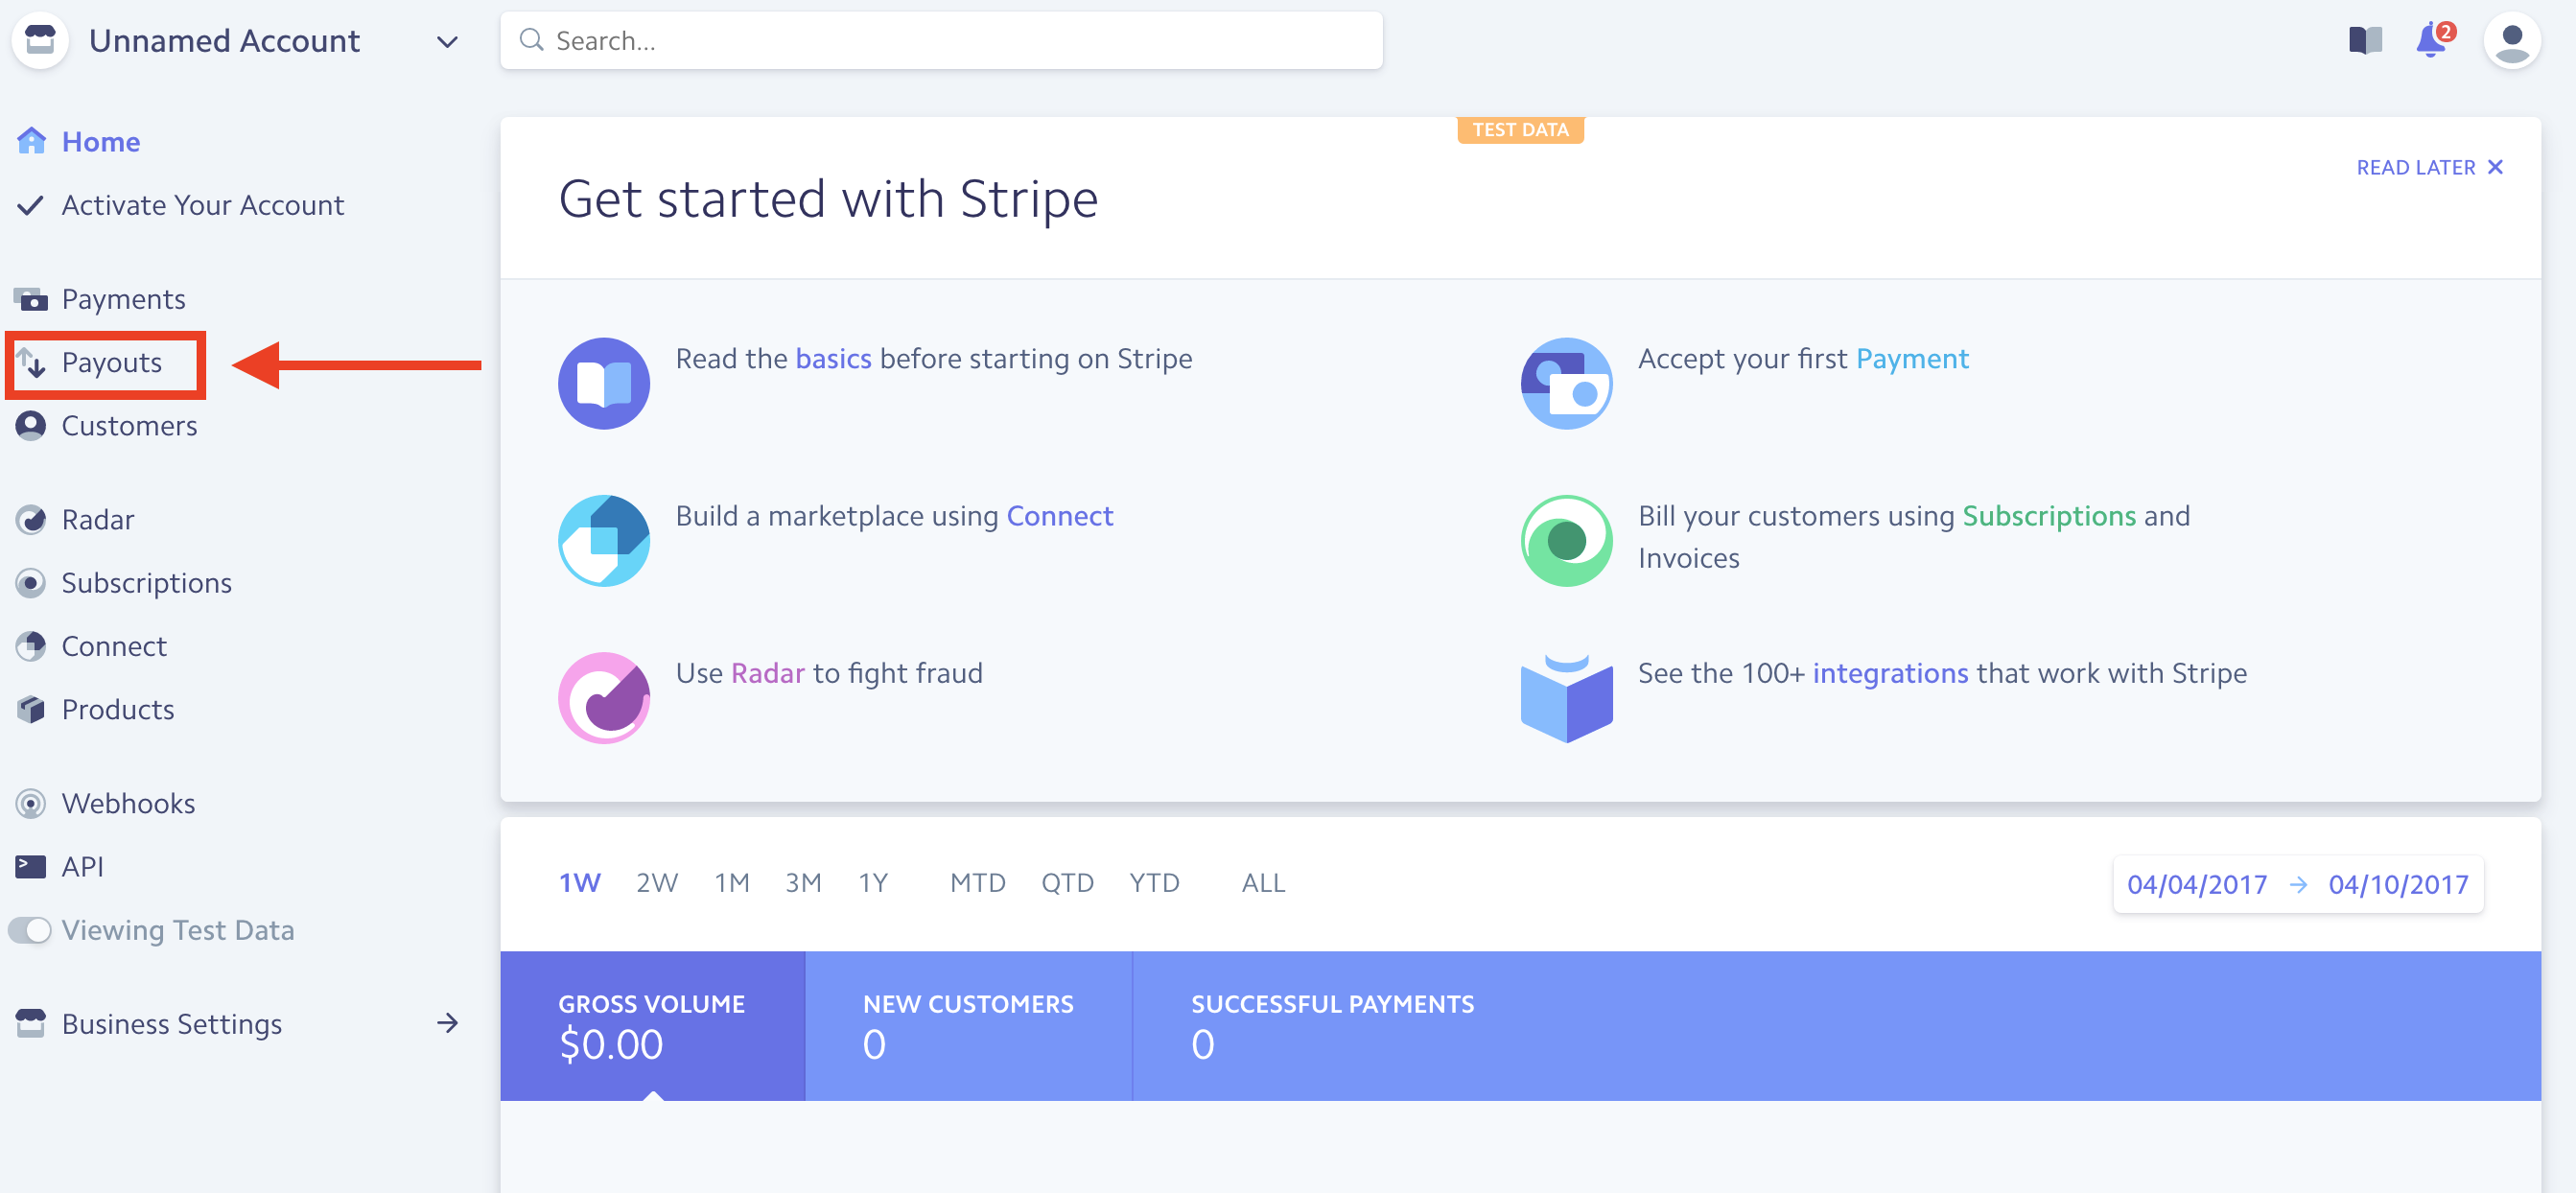Click the API terminal icon
Screen dimensions: 2576x1193
pos(30,866)
